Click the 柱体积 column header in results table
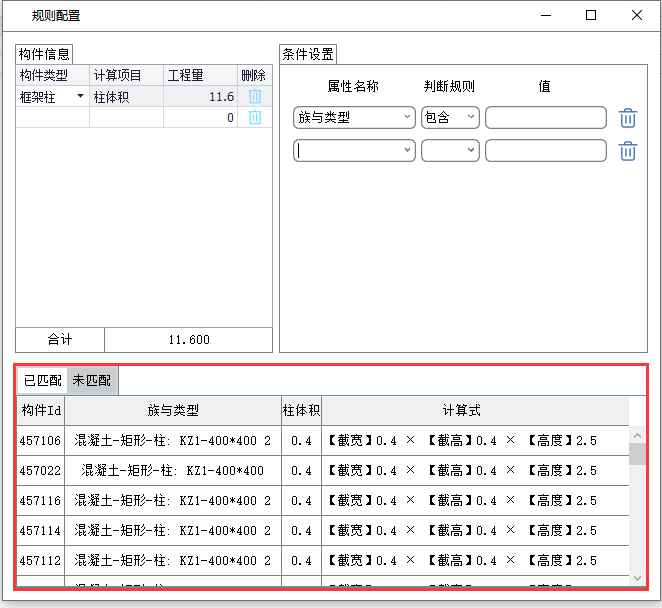Viewport: 662px width, 608px height. pos(301,410)
